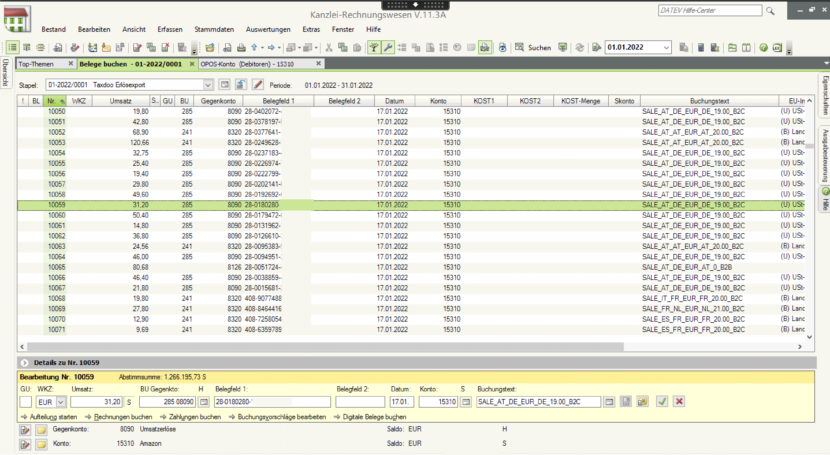
Task: Click the scroll down arrow of table
Action: pyautogui.click(x=809, y=337)
